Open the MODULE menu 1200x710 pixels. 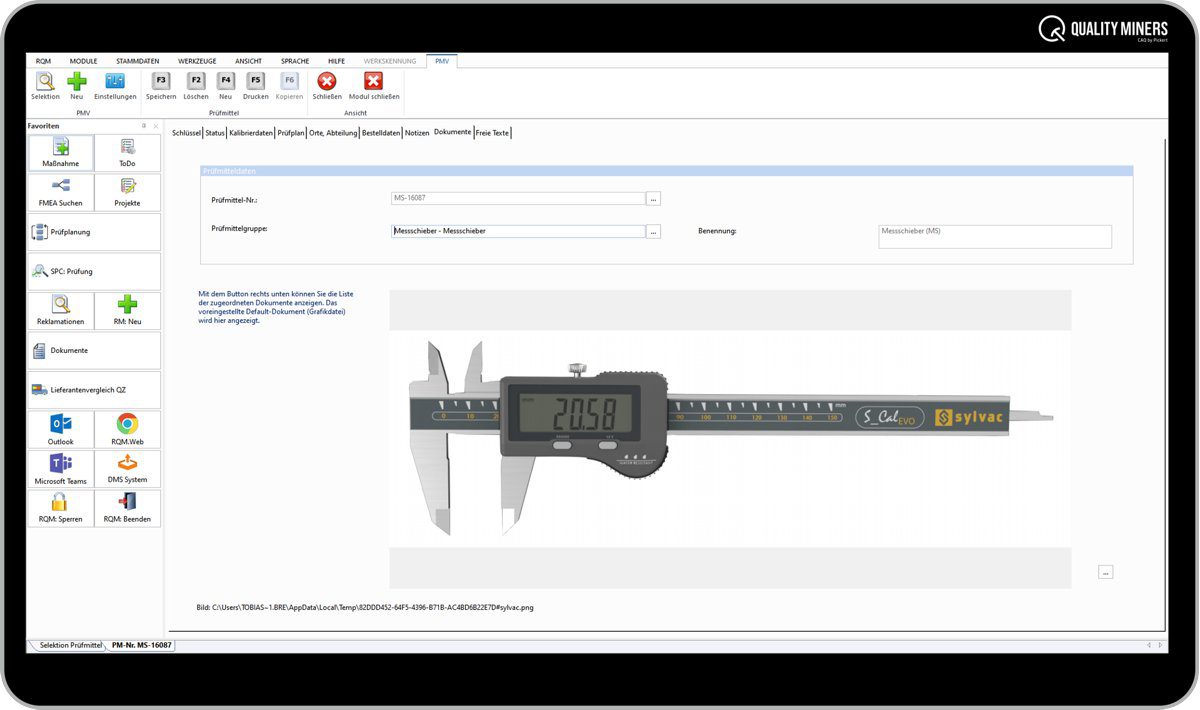83,61
